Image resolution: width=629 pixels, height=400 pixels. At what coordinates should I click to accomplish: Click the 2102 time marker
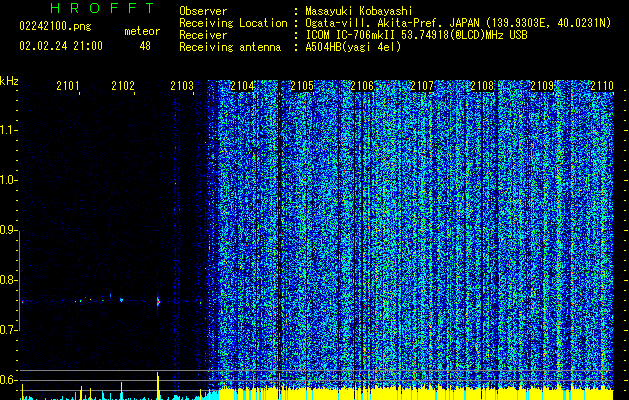point(123,86)
